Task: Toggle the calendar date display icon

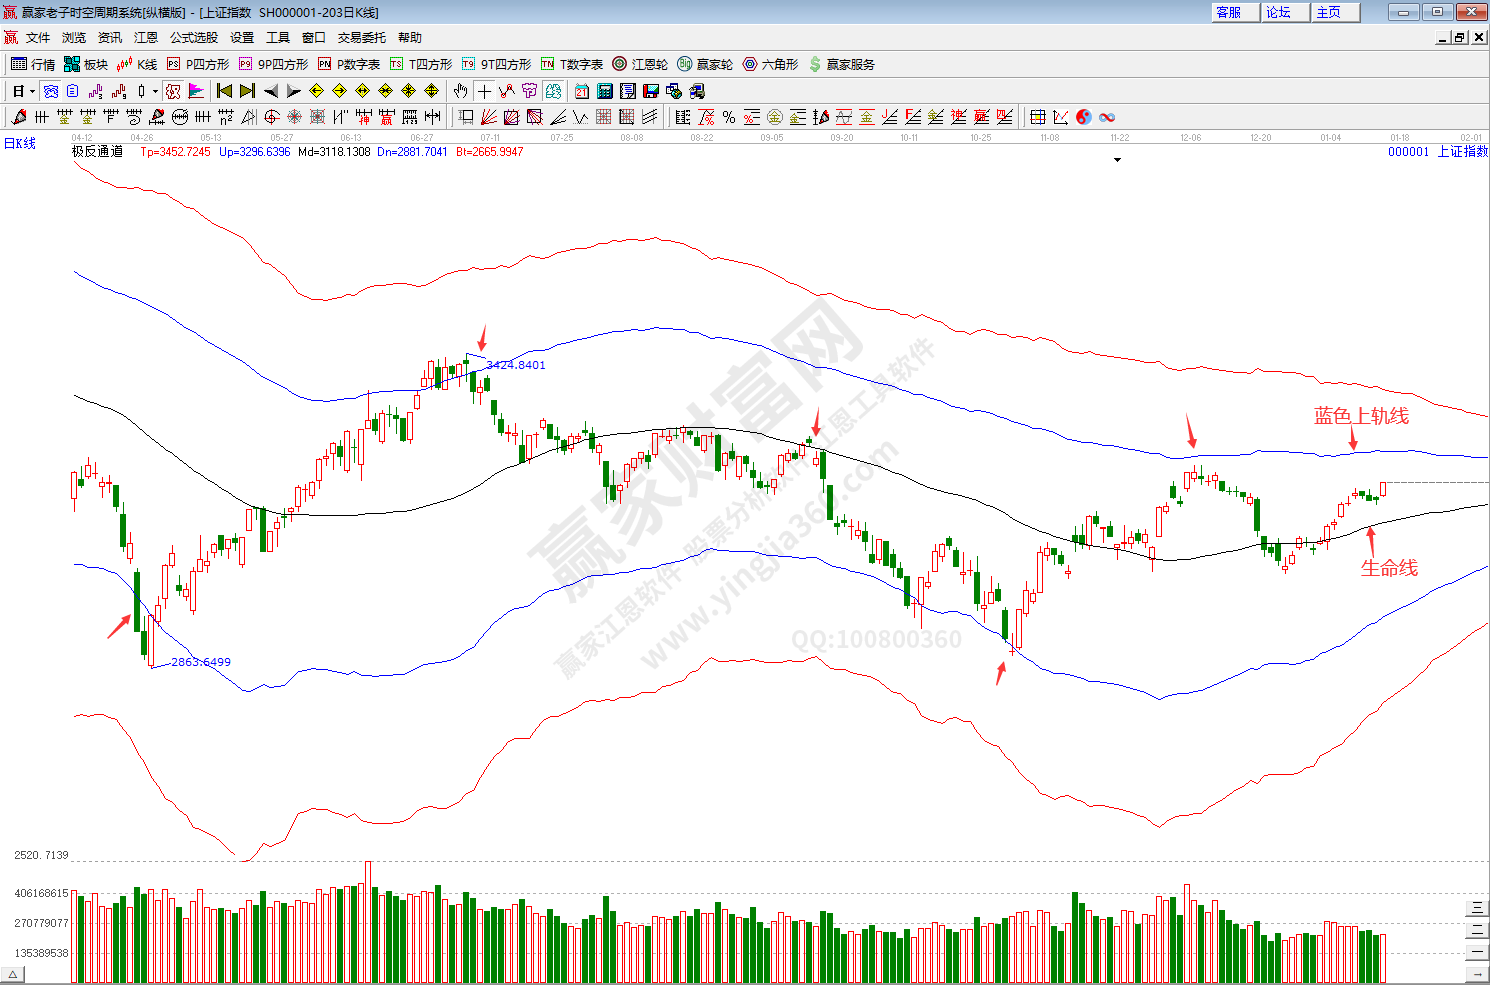Action: [582, 91]
